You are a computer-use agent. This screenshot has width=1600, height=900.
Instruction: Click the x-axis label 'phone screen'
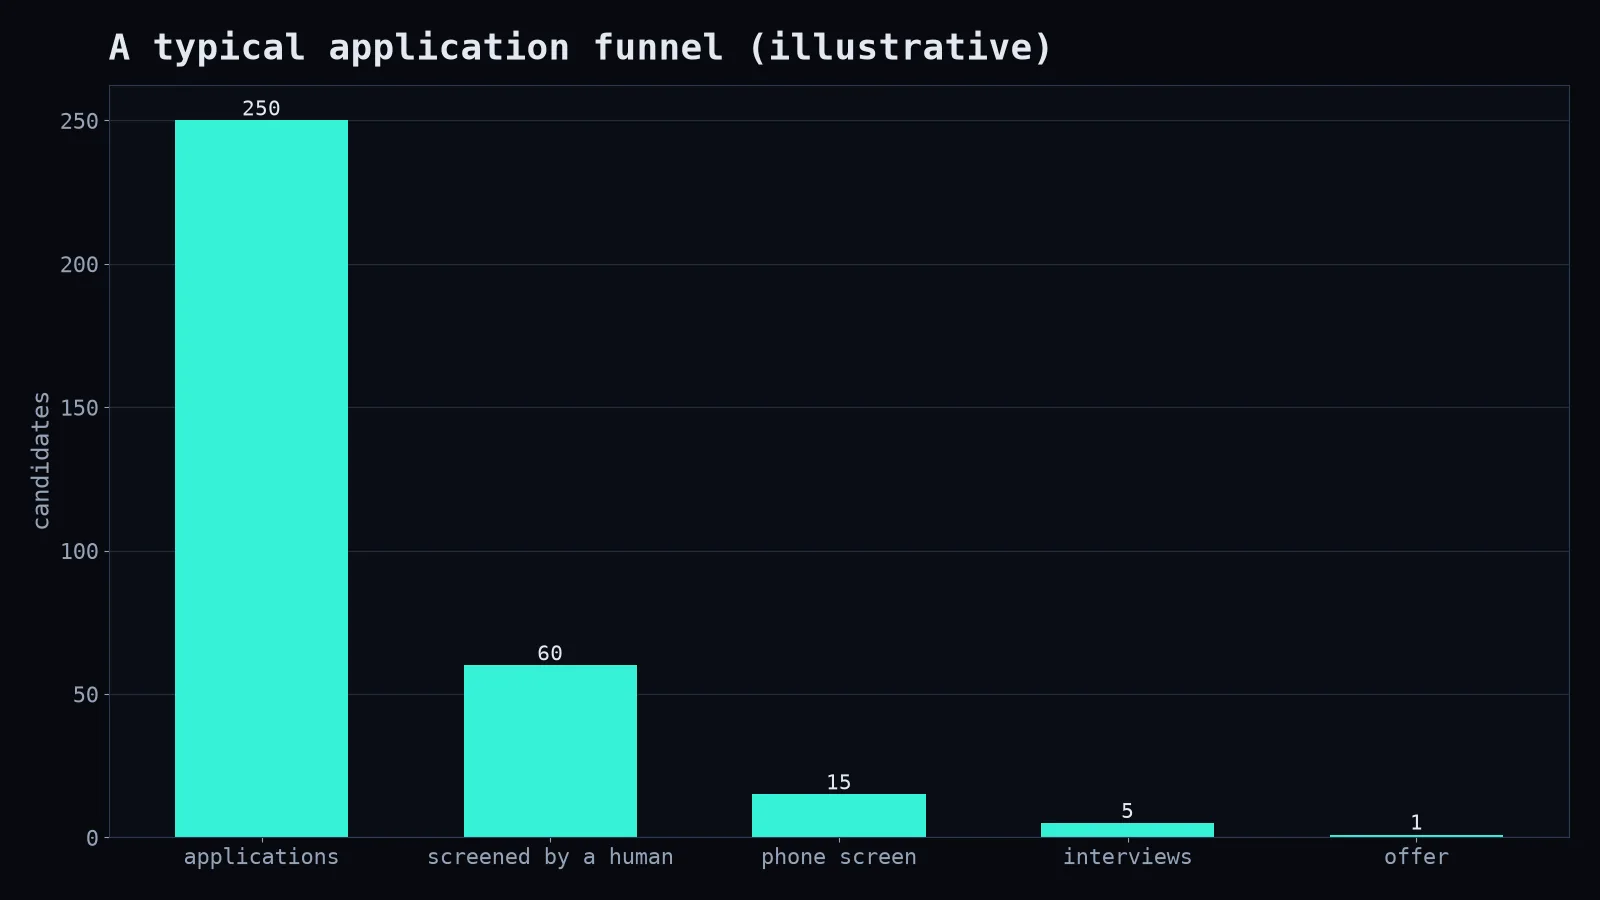(839, 857)
